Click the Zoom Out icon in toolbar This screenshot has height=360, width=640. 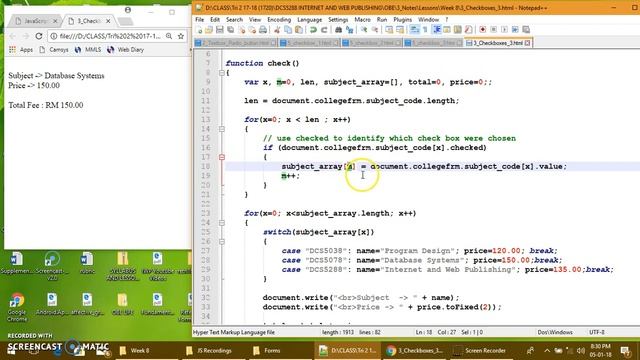coord(375,29)
